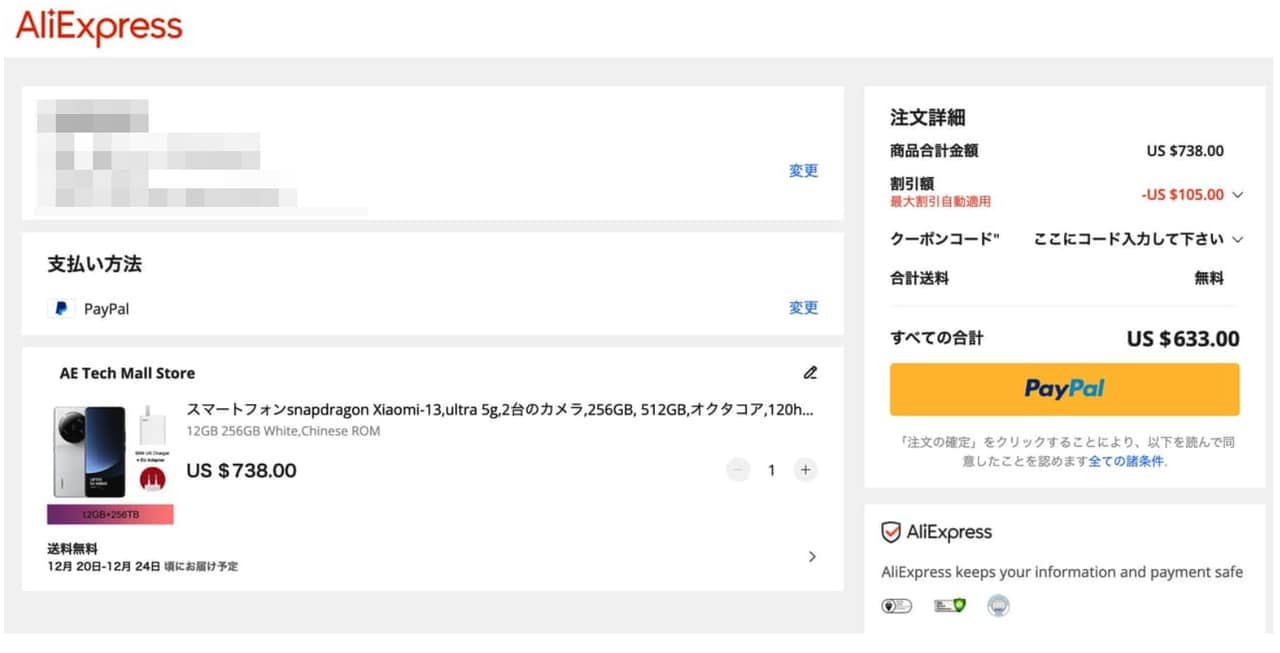The image size is (1280, 653).
Task: Open the 全ての諸条件 terms link
Action: pyautogui.click(x=1126, y=462)
